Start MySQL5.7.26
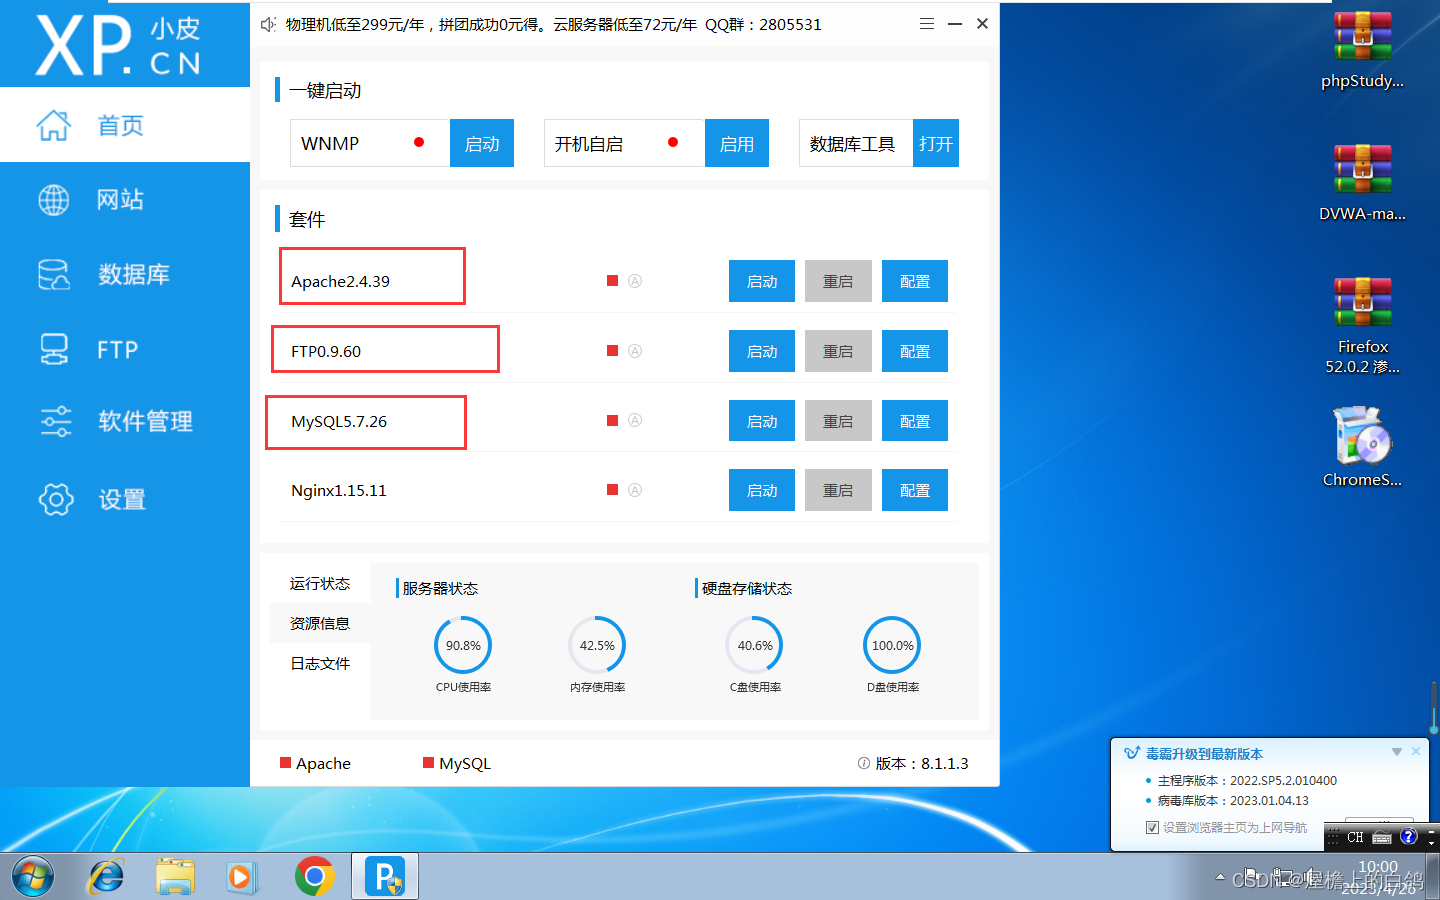1440x900 pixels. click(x=762, y=421)
